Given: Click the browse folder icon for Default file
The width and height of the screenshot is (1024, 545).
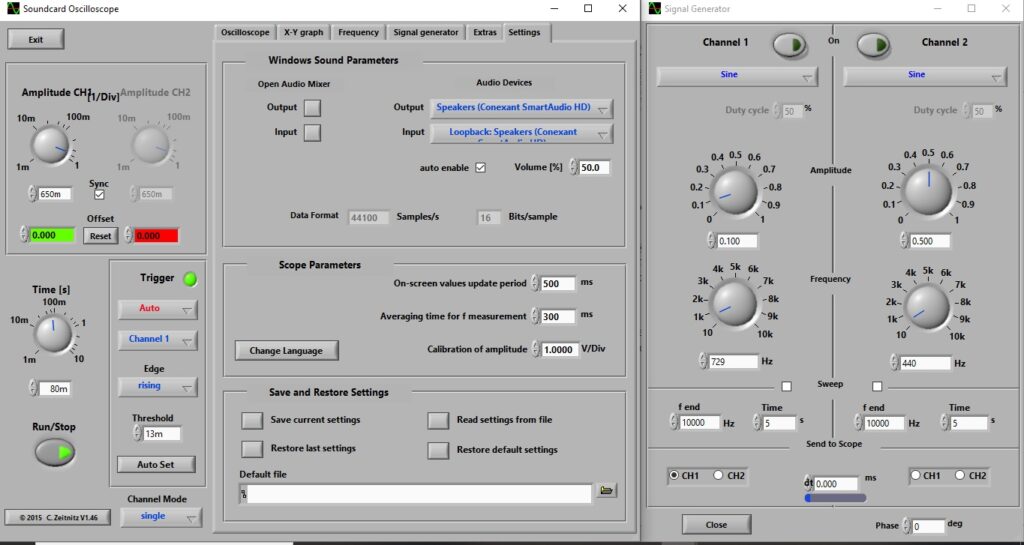Looking at the screenshot, I should [x=607, y=490].
